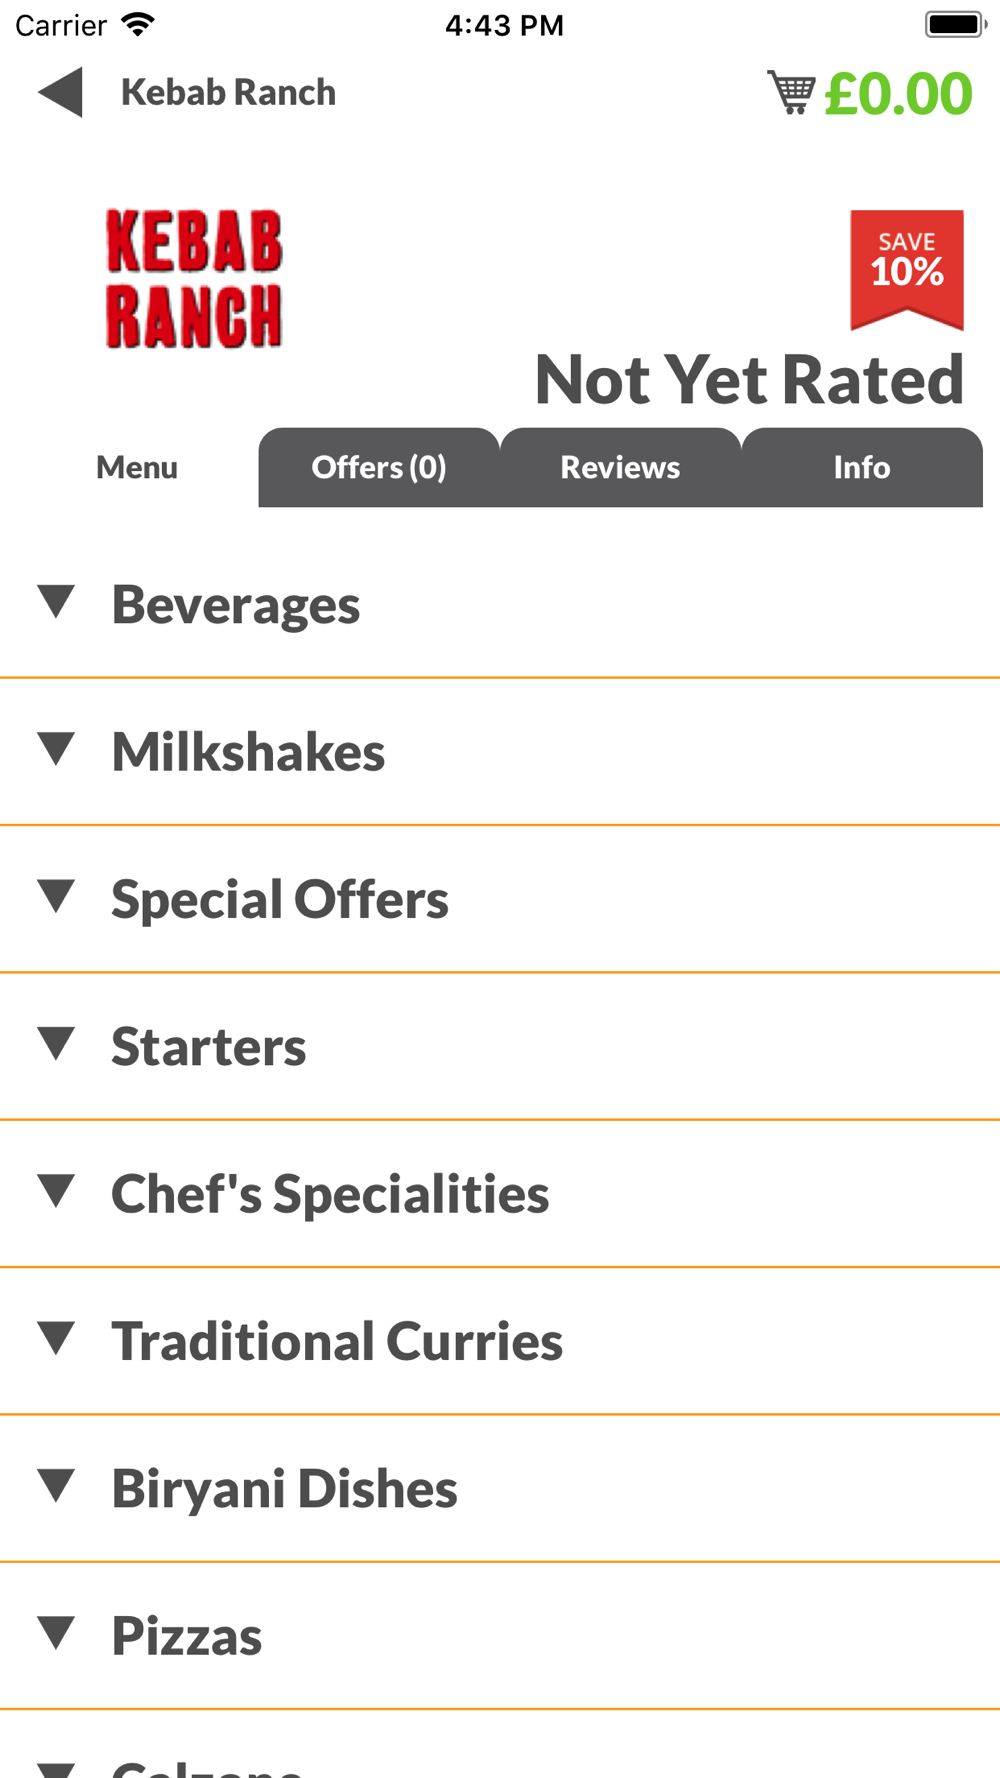Expand Milkshakes using its triangle arrow

[56, 750]
